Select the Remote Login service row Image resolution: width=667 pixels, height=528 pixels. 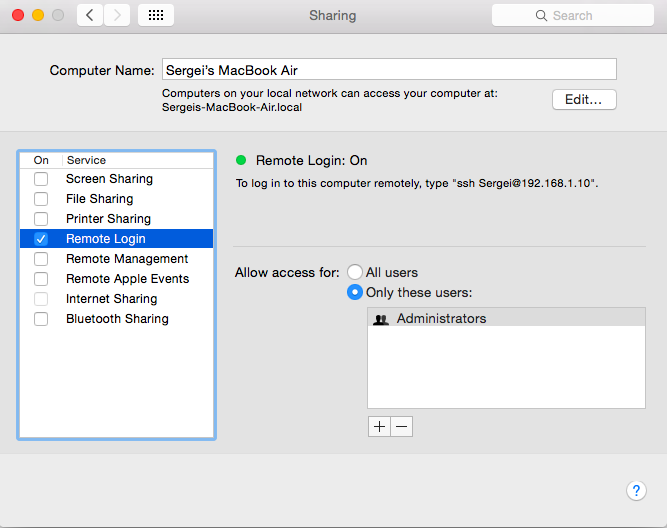pyautogui.click(x=117, y=239)
